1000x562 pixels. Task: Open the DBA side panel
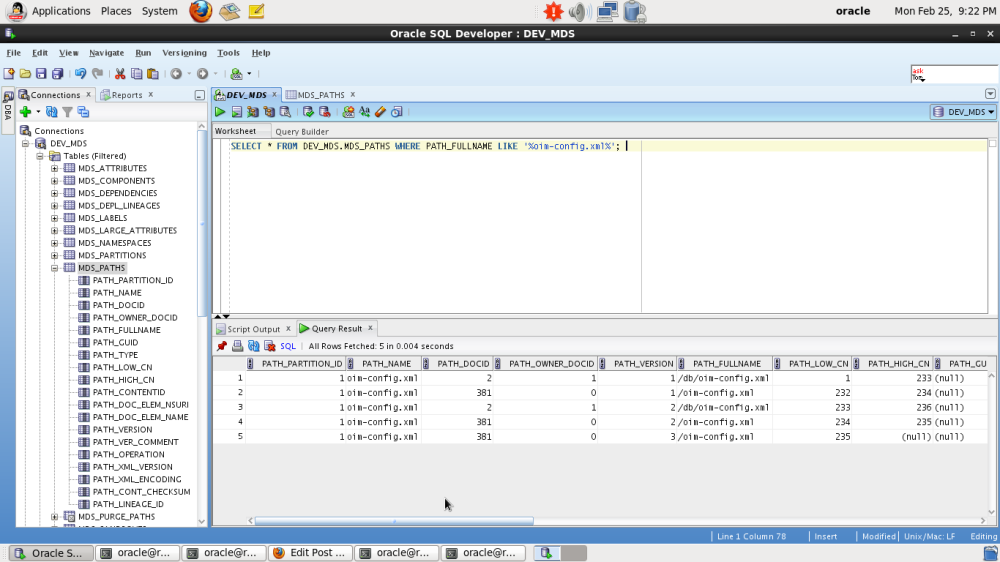[8, 110]
